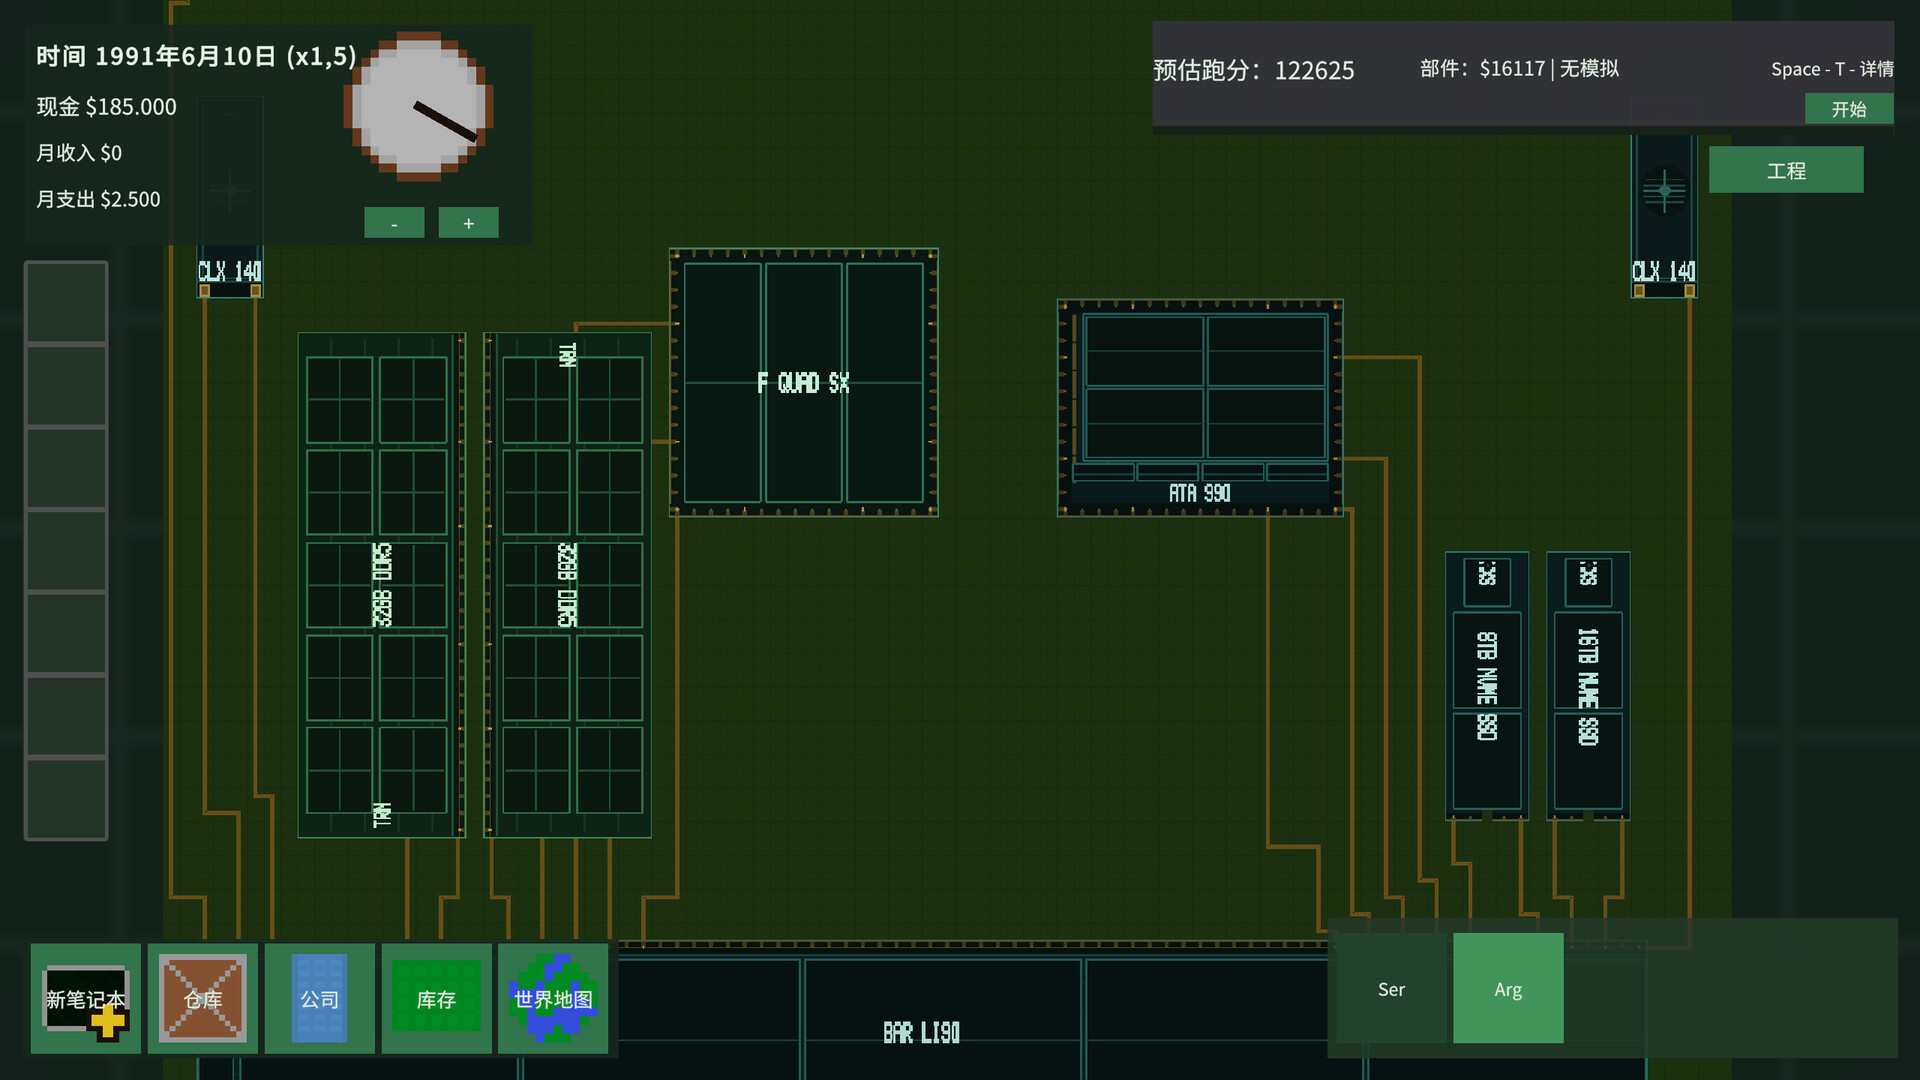The width and height of the screenshot is (1920, 1080).
Task: Click the date 1991年6月10日 display
Action: [x=185, y=56]
